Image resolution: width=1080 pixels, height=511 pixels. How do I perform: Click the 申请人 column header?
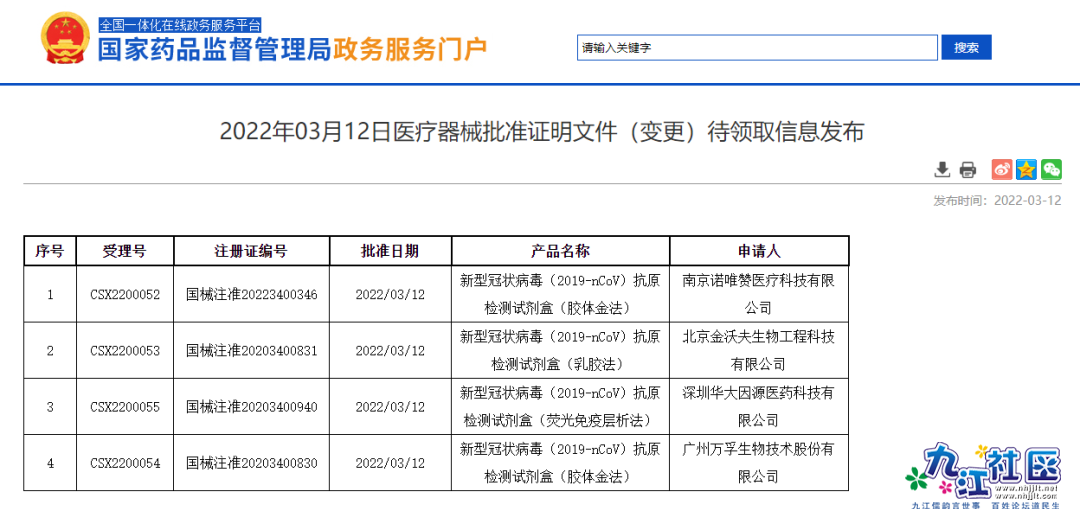click(x=759, y=251)
